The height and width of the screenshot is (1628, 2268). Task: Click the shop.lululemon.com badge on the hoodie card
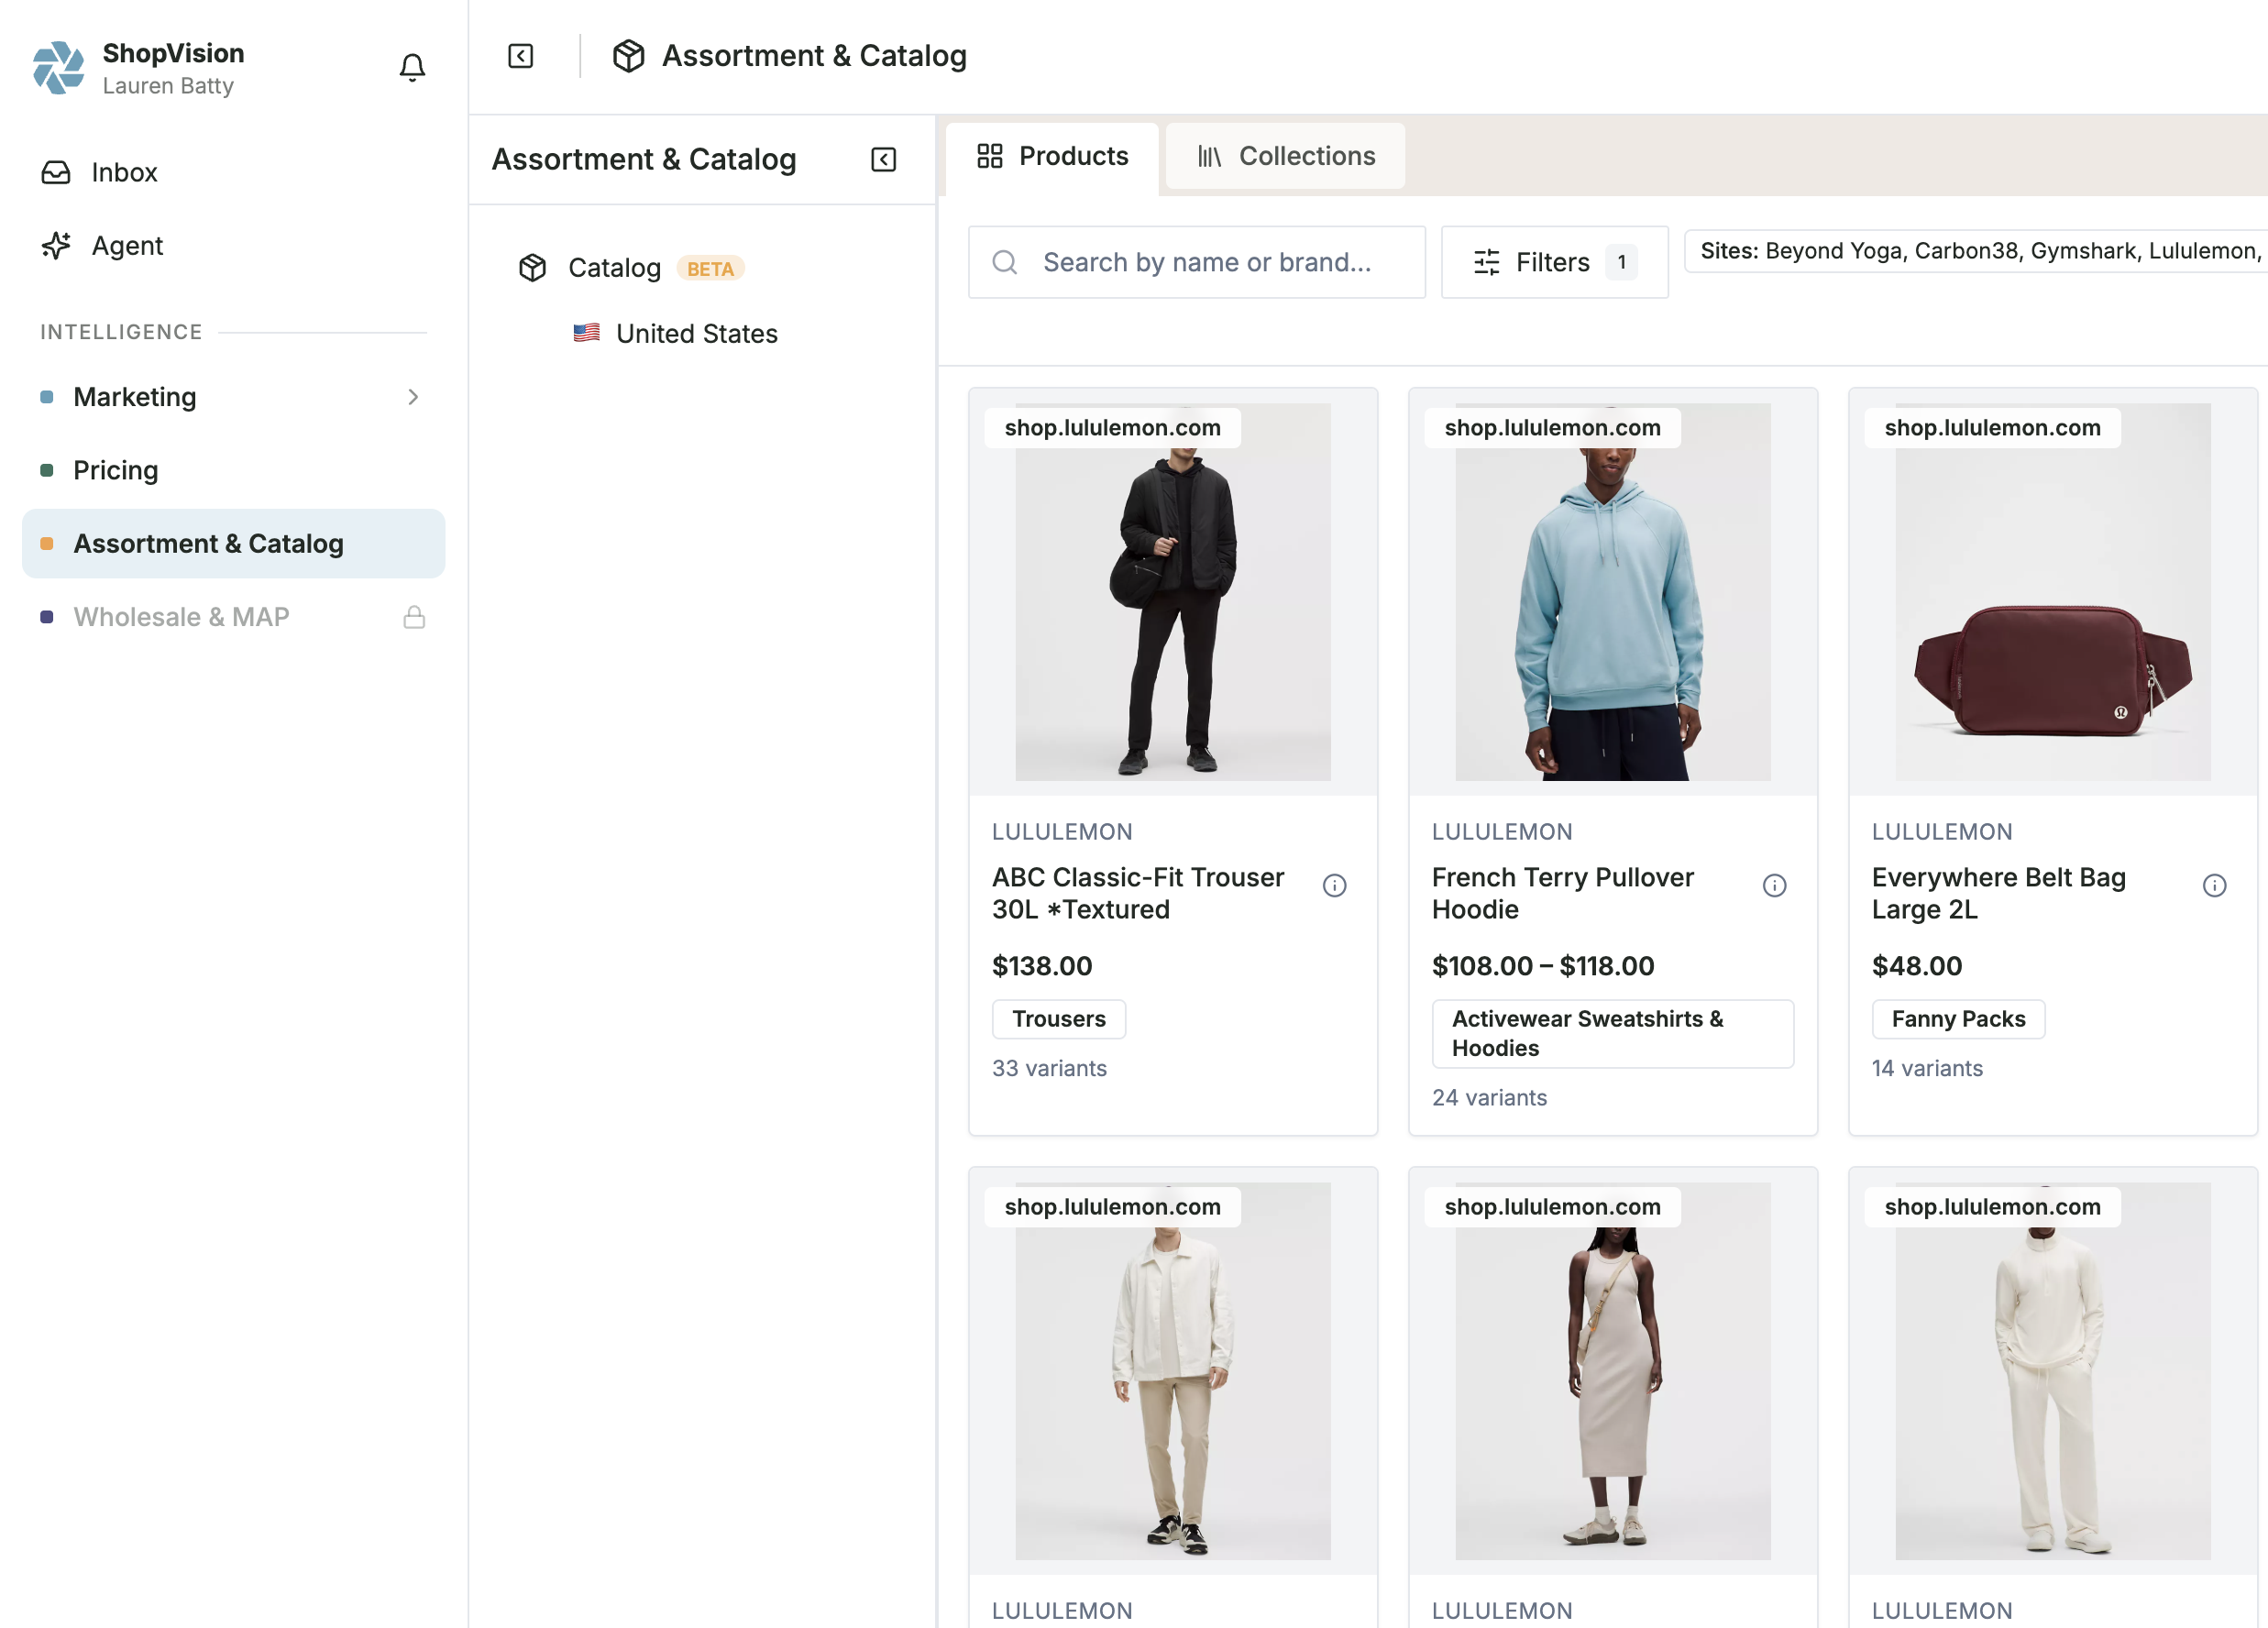1553,428
